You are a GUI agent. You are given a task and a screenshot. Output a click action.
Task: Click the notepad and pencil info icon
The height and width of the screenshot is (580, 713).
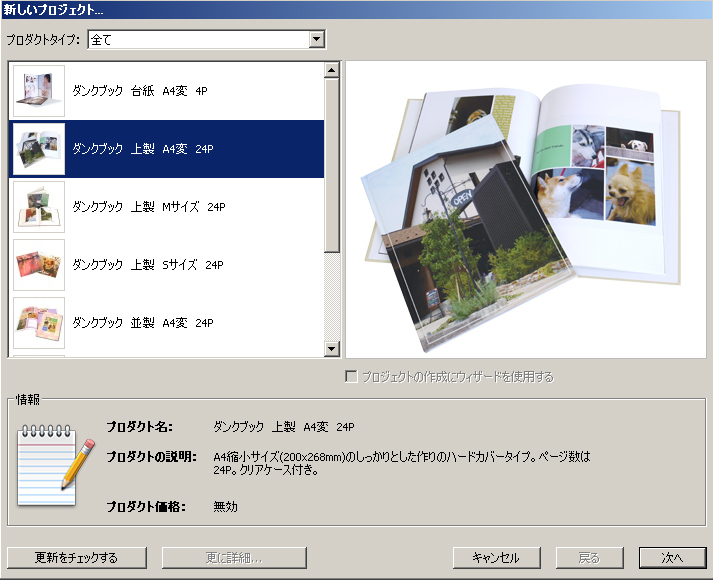coord(55,465)
